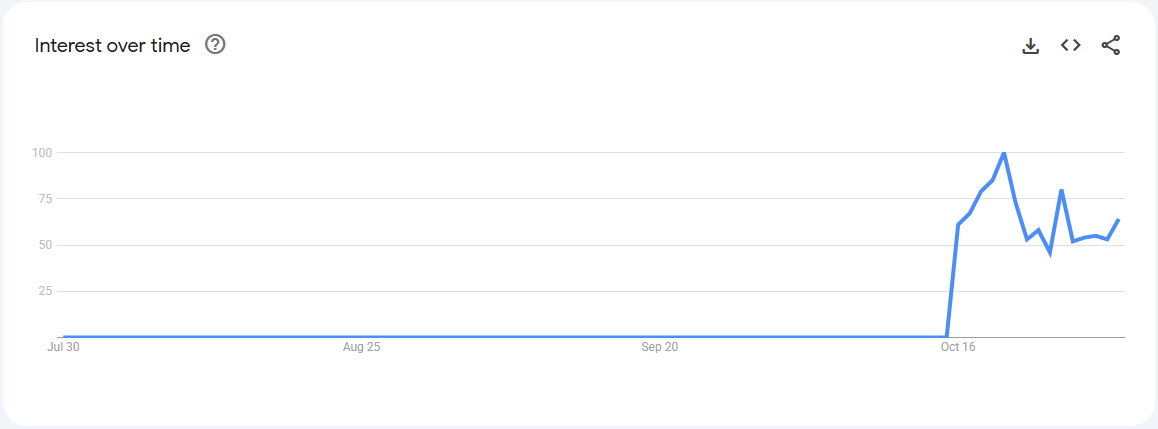Click where the line starts rising from zero

pos(946,336)
